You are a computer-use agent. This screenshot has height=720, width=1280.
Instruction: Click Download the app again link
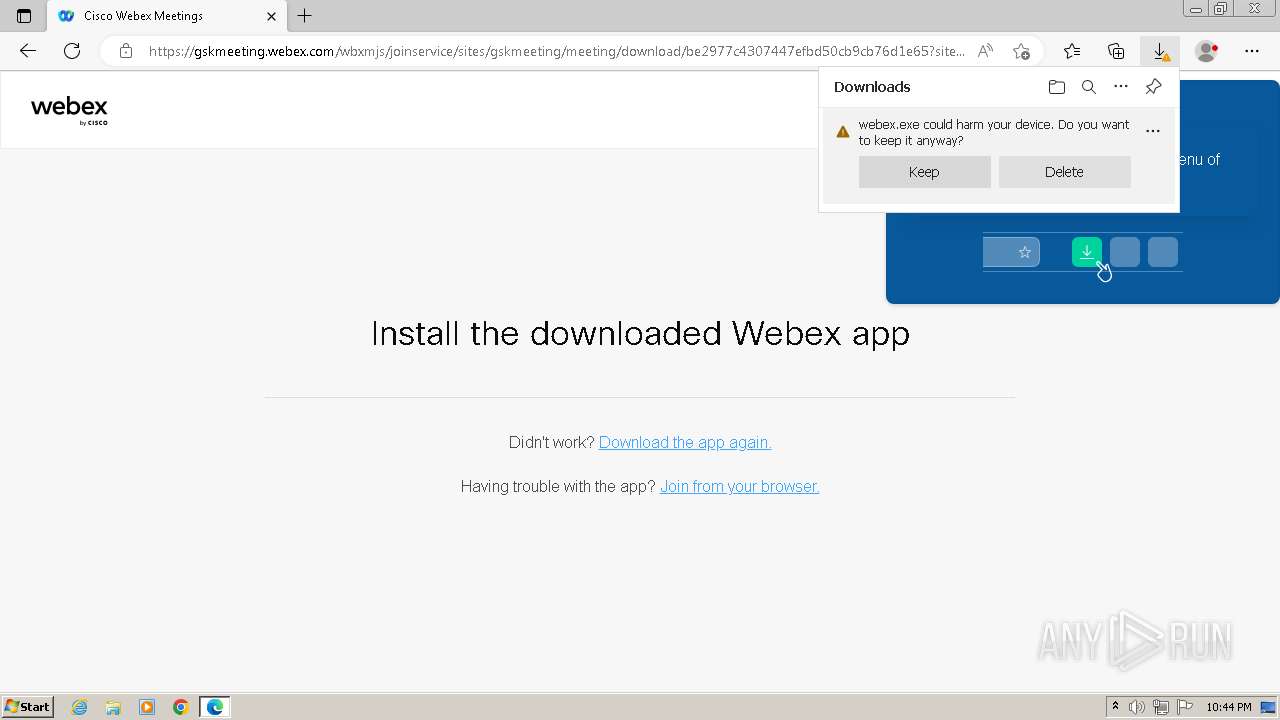[x=685, y=442]
